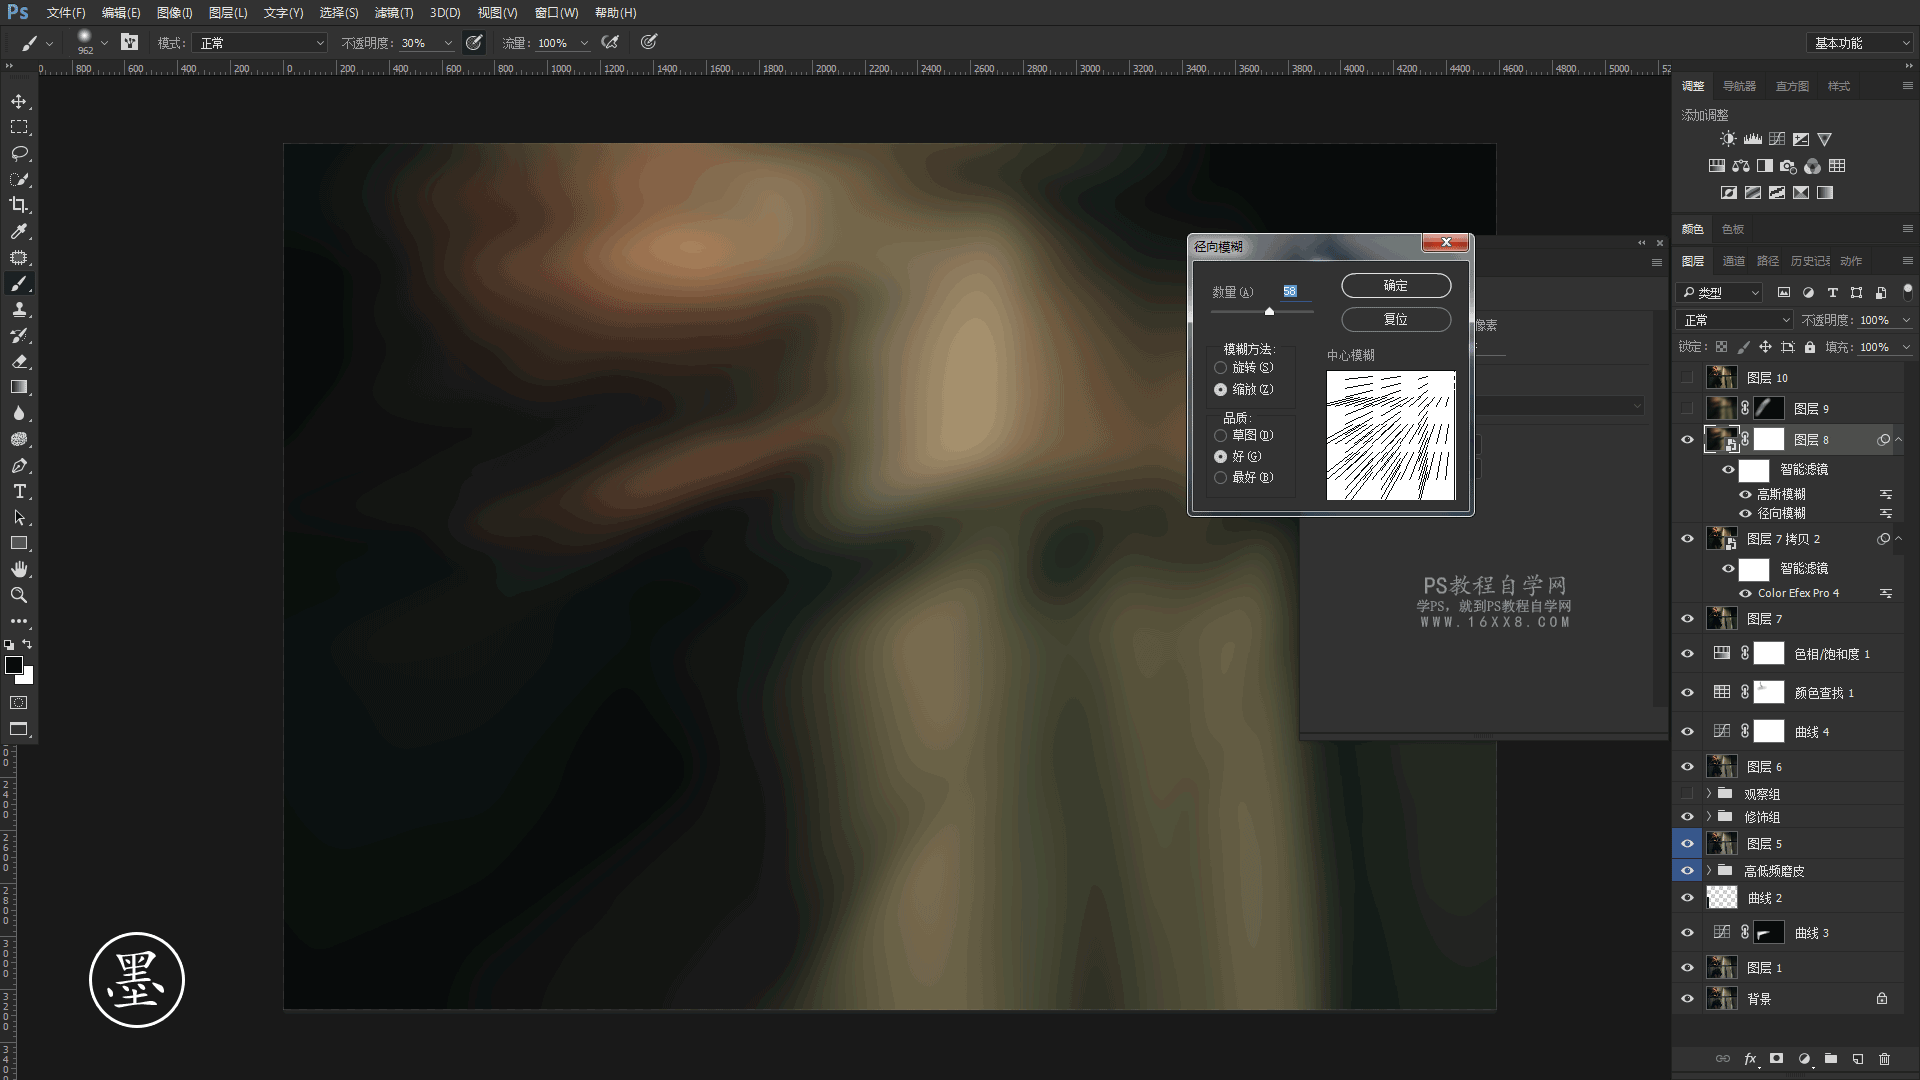Image resolution: width=1920 pixels, height=1080 pixels.
Task: Click the 确定 button
Action: [1395, 286]
